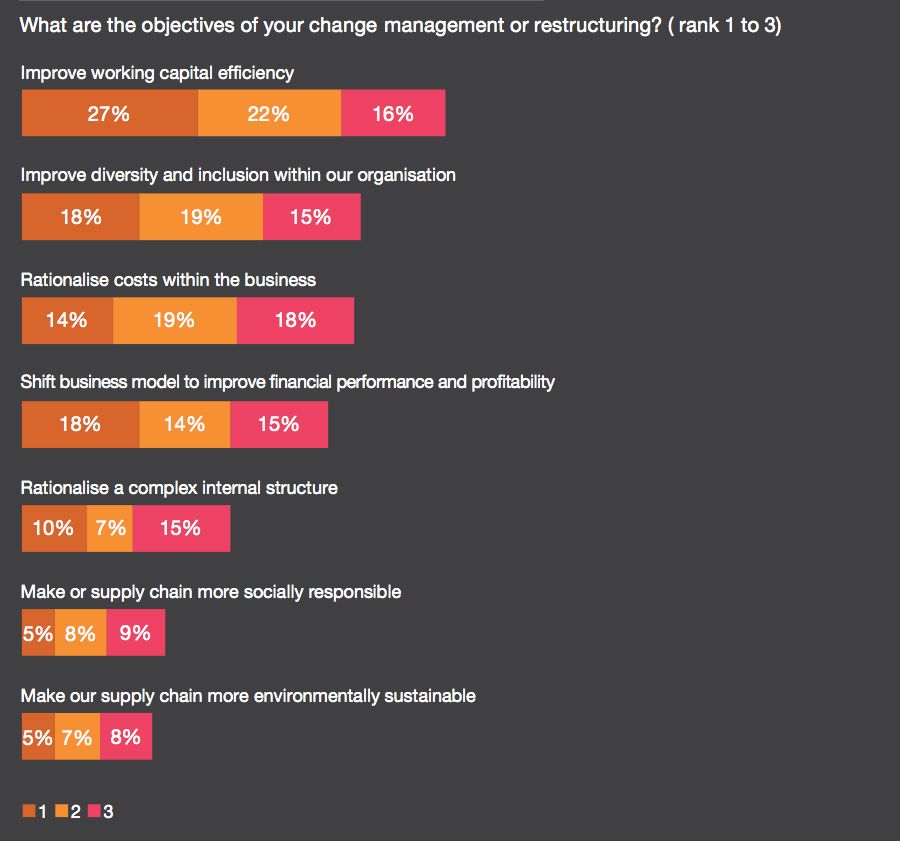Image resolution: width=900 pixels, height=841 pixels.
Task: Click the 14% shift business model segment
Action: pos(184,425)
